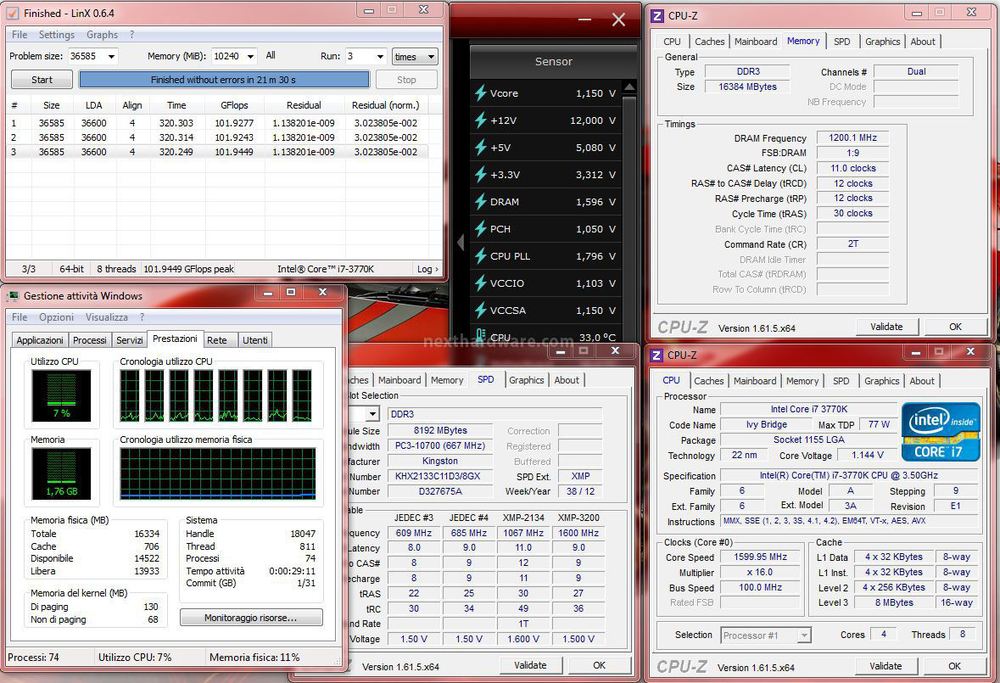This screenshot has height=683, width=1000.
Task: Click the Memoria 1,76 GB gauge
Action: click(61, 473)
